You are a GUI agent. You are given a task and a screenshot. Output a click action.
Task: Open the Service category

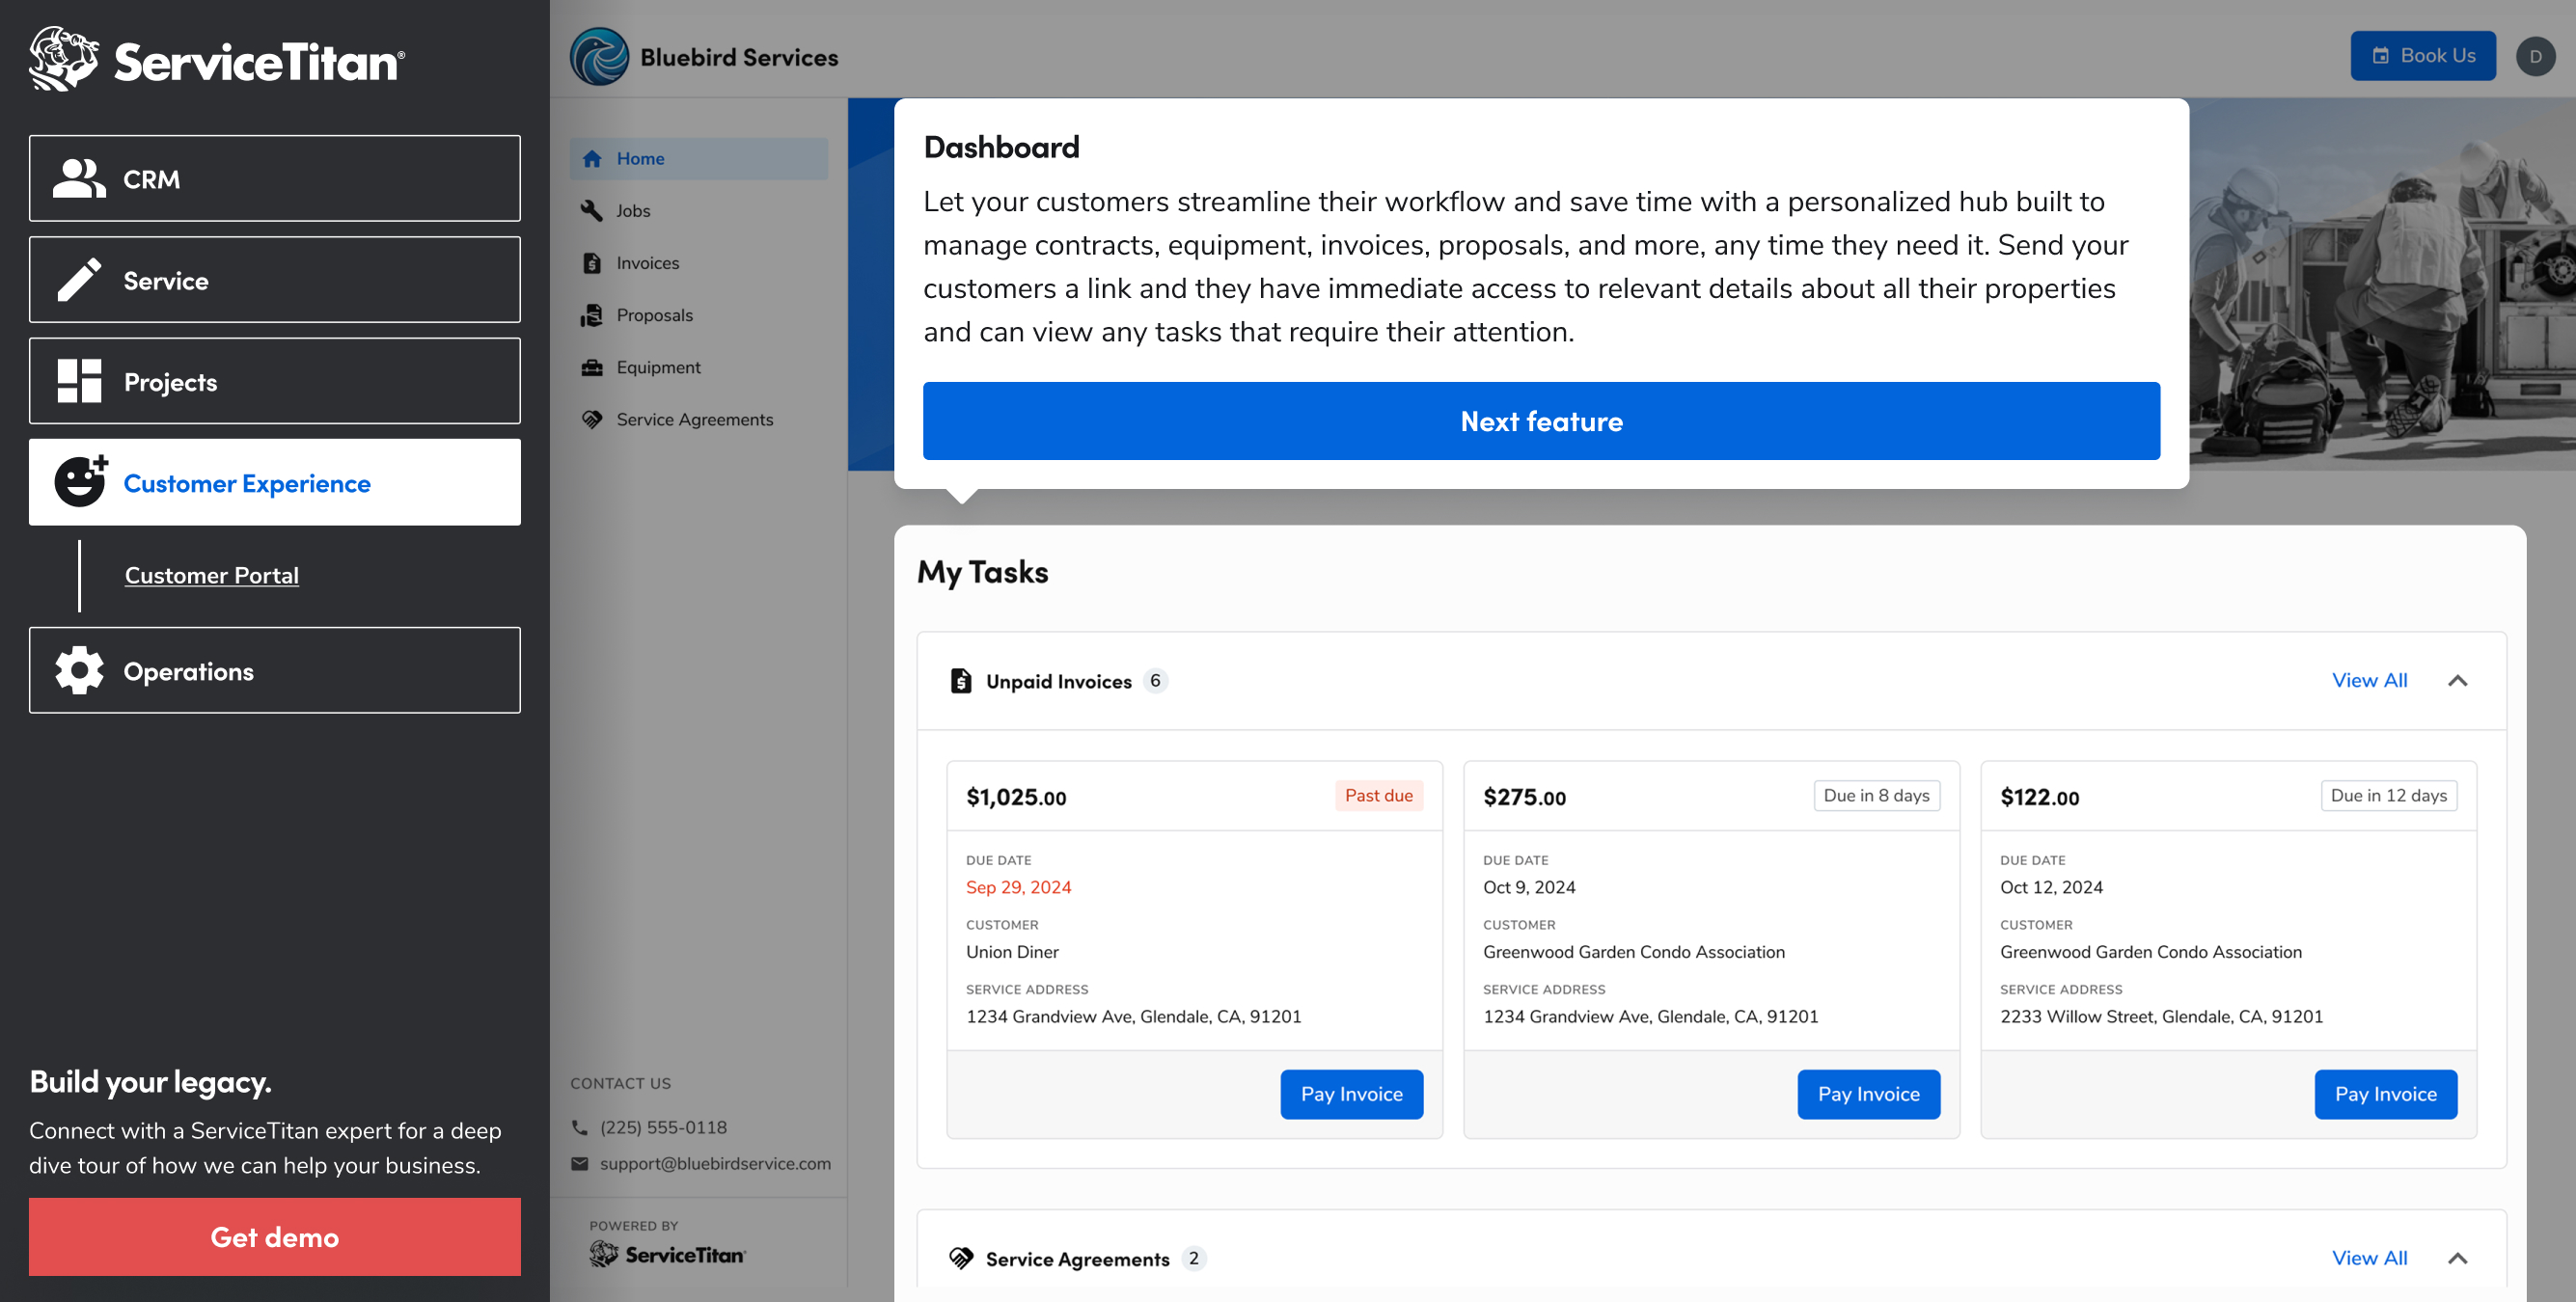274,280
